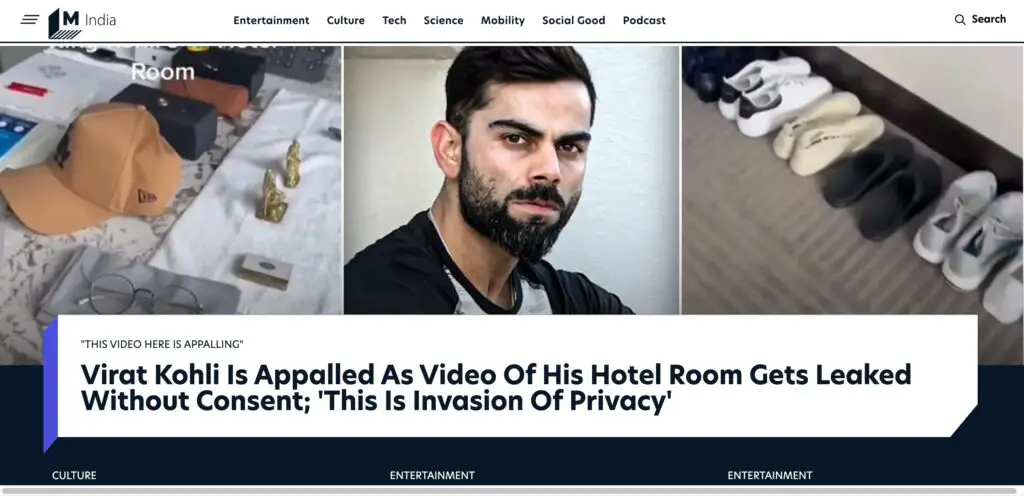Open the Science nav item
The height and width of the screenshot is (496, 1024).
coord(443,20)
